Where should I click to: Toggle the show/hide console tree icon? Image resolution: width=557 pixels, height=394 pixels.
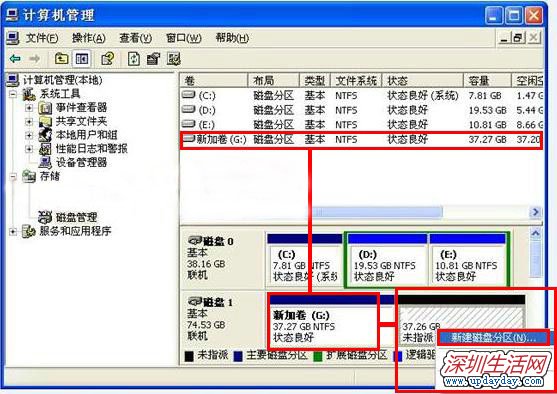[81, 59]
